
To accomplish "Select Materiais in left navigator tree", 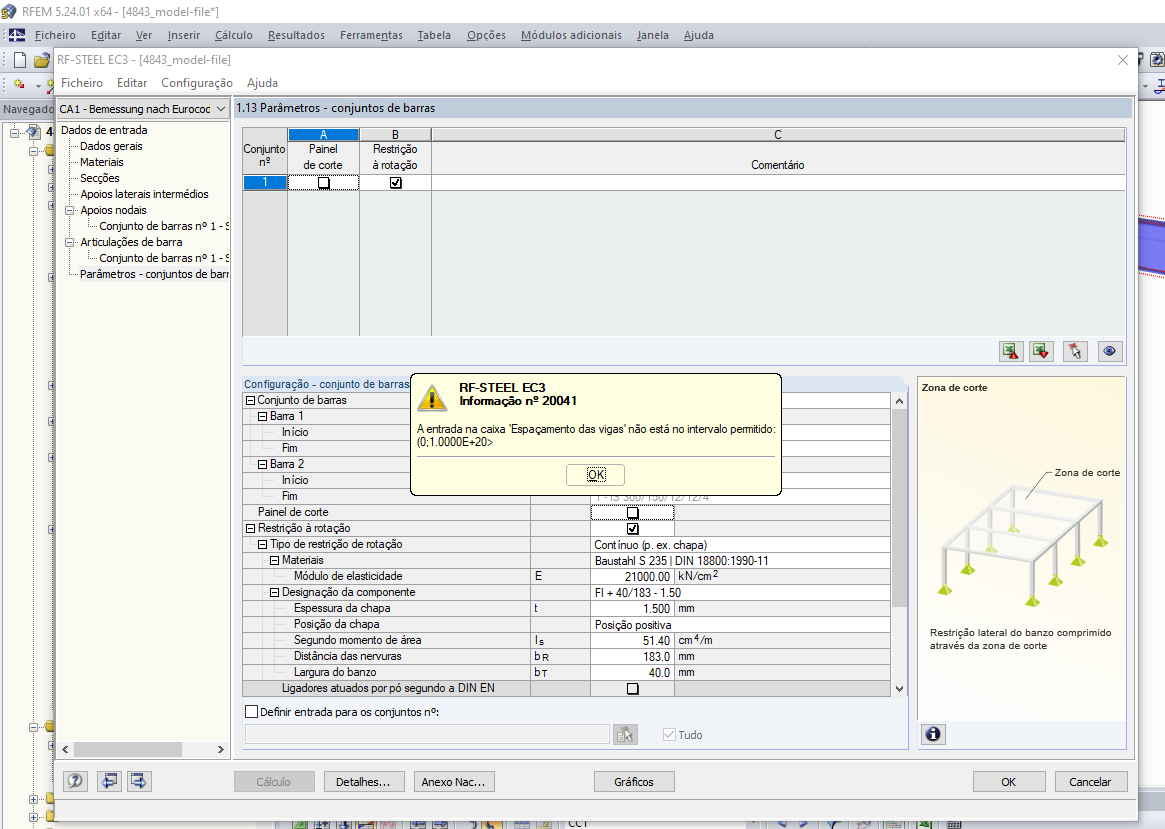I will 102,162.
